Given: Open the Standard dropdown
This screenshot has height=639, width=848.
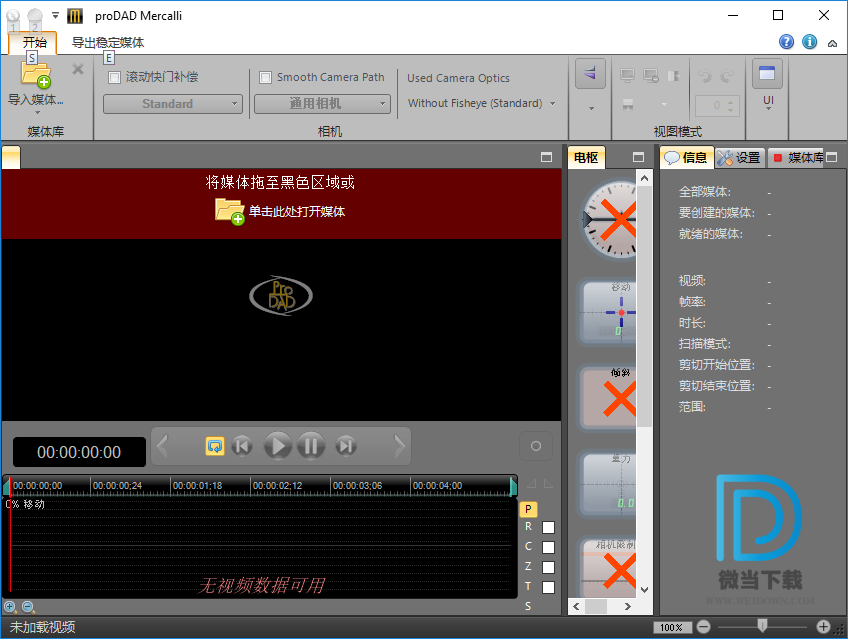Looking at the screenshot, I should (173, 104).
